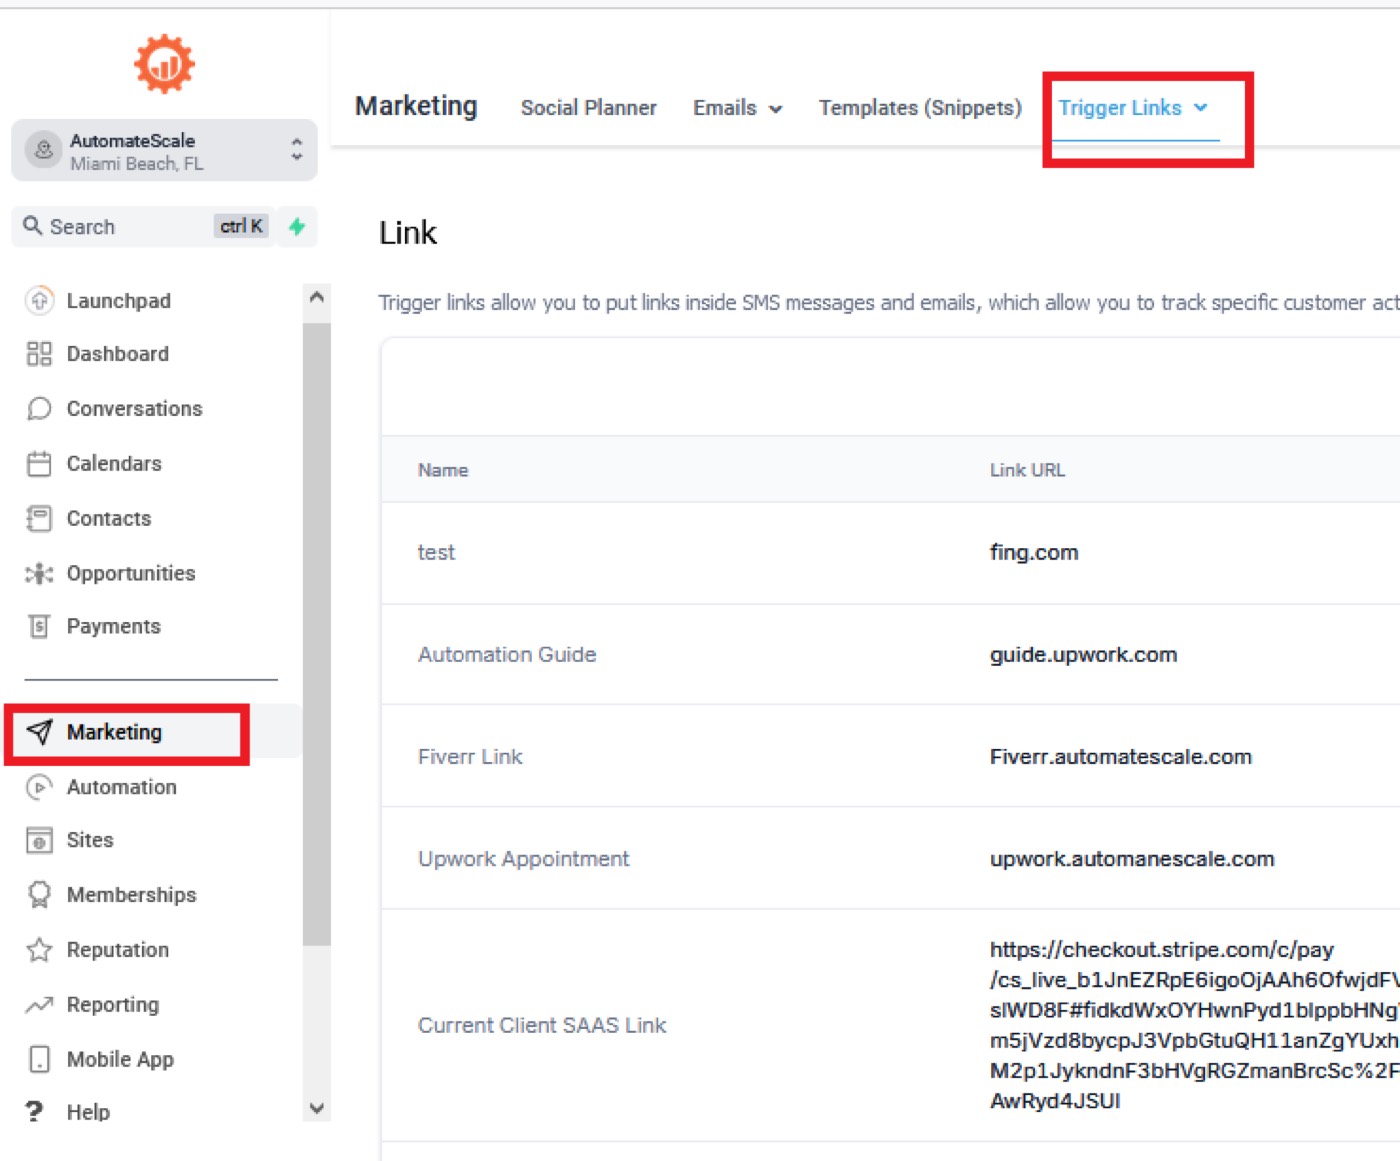
Task: Click the Opportunities network icon
Action: pyautogui.click(x=39, y=573)
